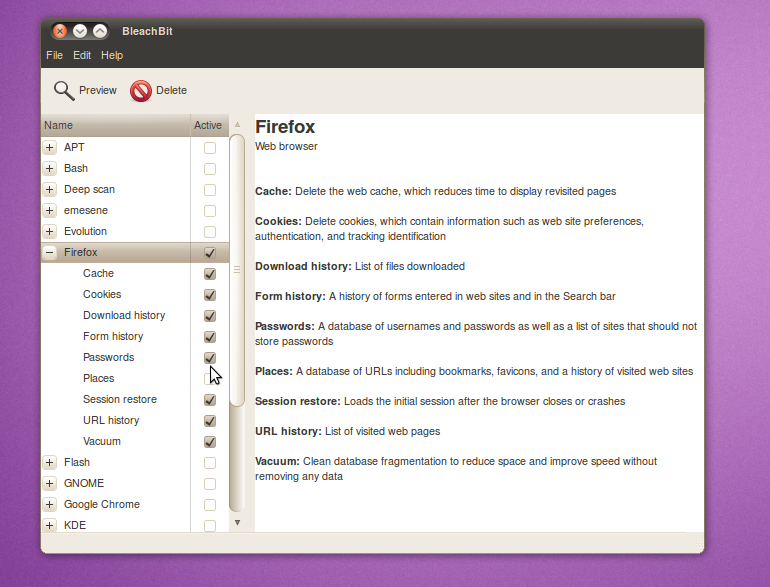Select the Passwords row
Screen dimensions: 770x587
[x=135, y=358]
